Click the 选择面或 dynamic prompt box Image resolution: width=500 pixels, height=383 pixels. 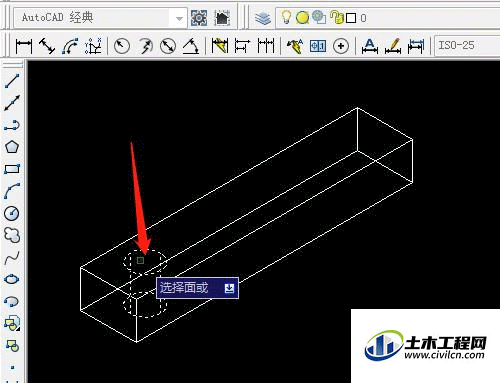click(x=197, y=288)
